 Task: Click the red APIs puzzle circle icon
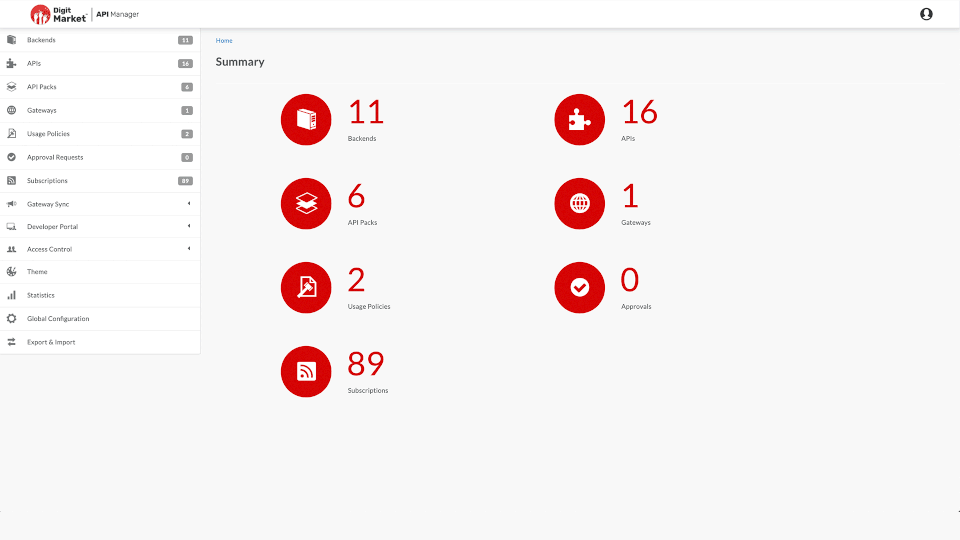579,119
